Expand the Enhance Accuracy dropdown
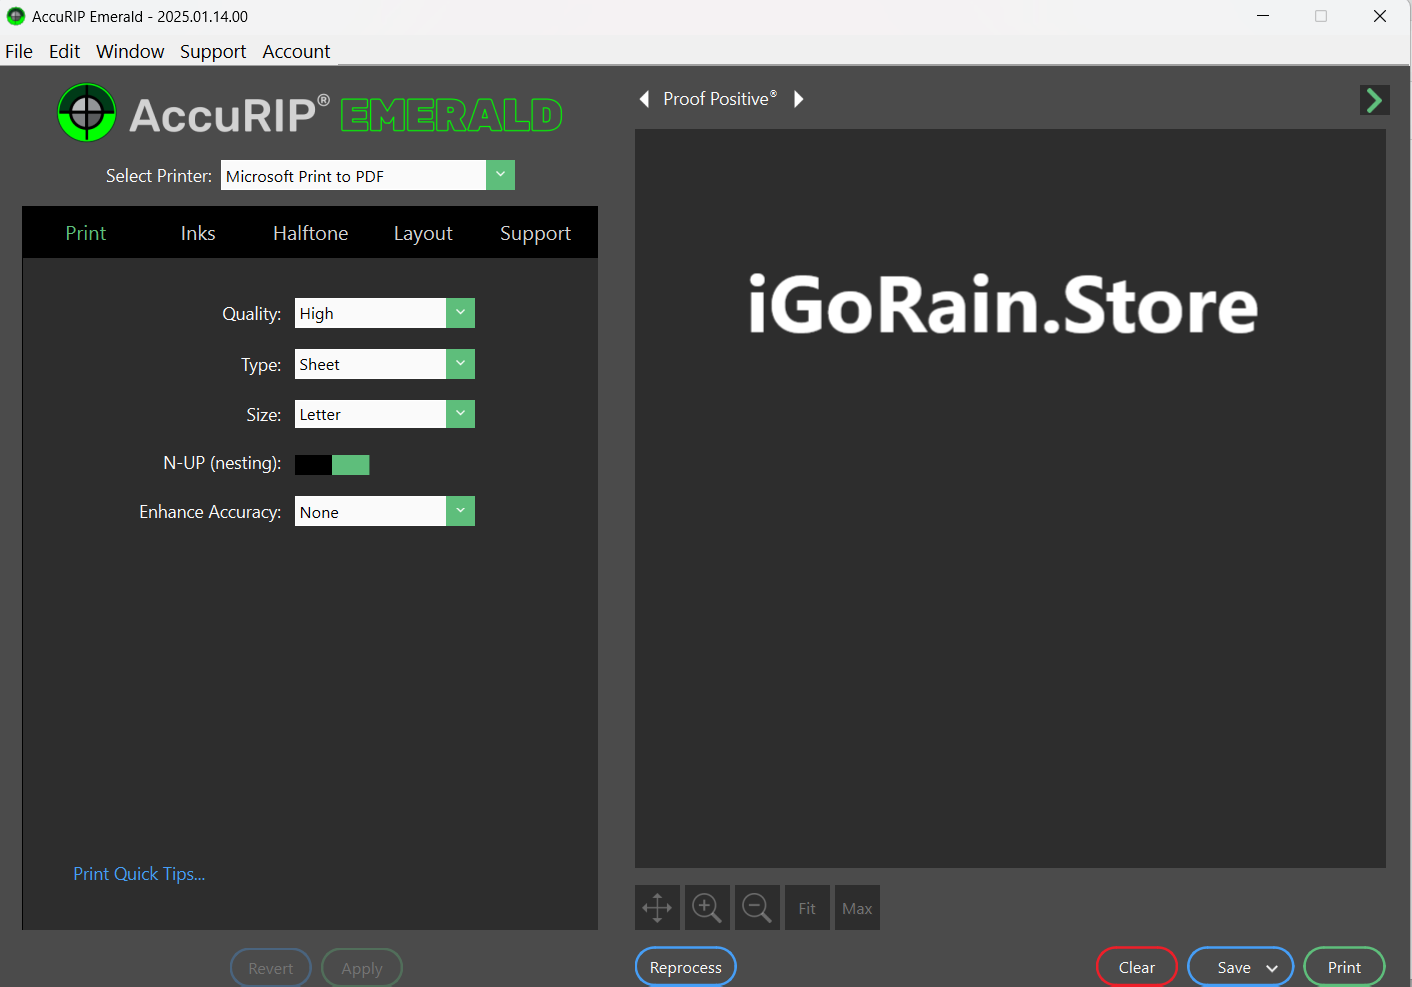 [460, 512]
